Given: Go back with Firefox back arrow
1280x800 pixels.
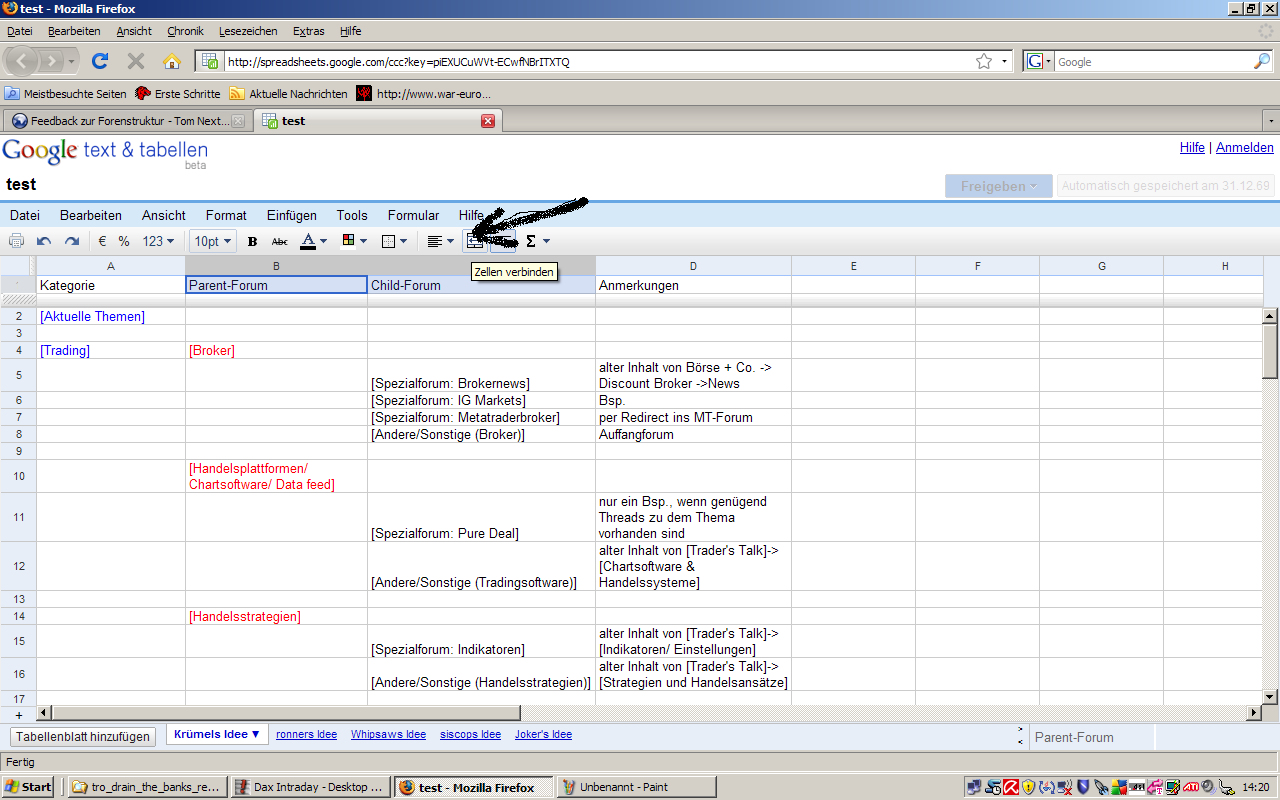Looking at the screenshot, I should pyautogui.click(x=22, y=61).
